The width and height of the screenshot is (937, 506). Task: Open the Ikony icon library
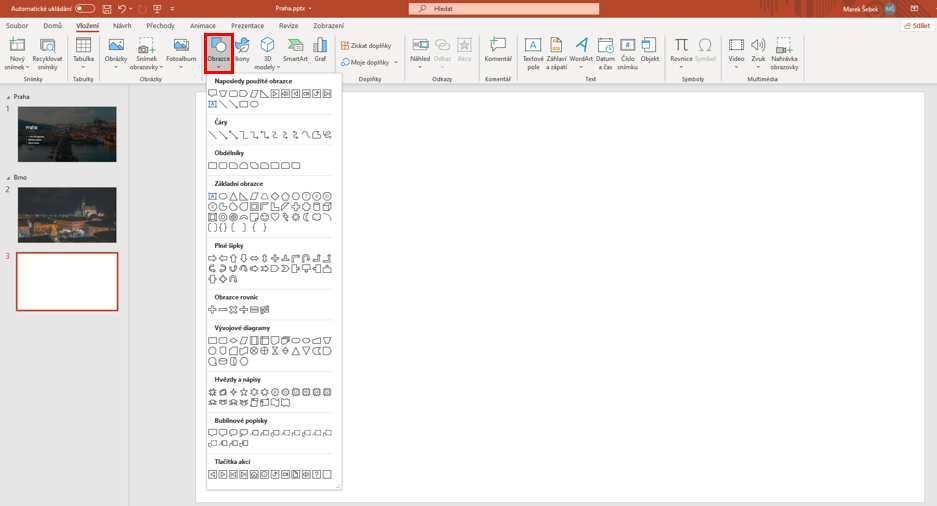click(x=242, y=50)
